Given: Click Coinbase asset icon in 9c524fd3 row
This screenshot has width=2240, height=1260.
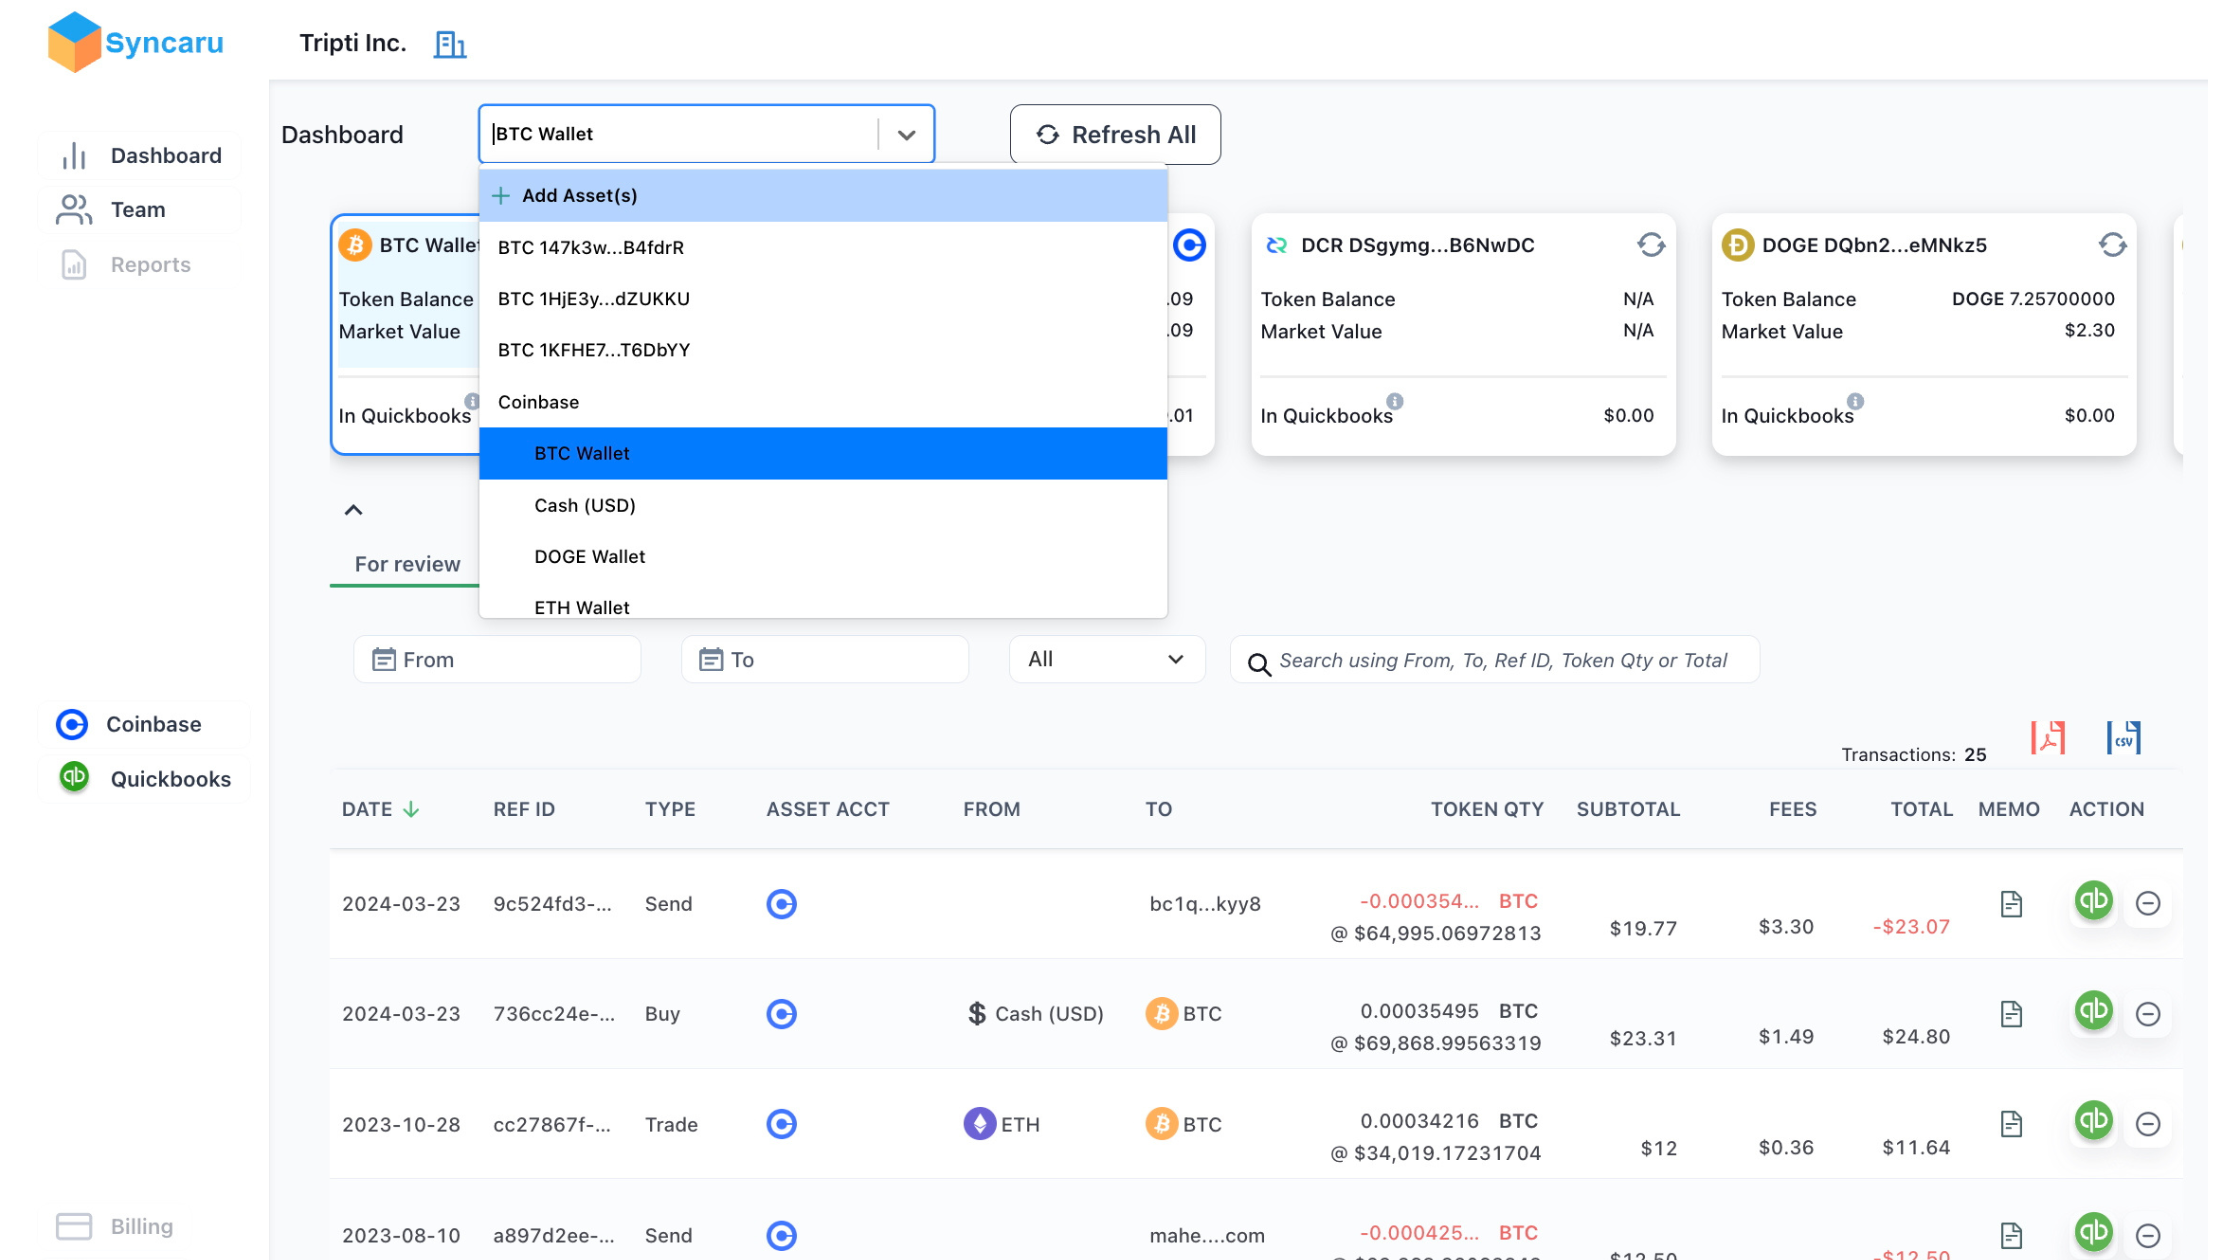Looking at the screenshot, I should pyautogui.click(x=781, y=904).
